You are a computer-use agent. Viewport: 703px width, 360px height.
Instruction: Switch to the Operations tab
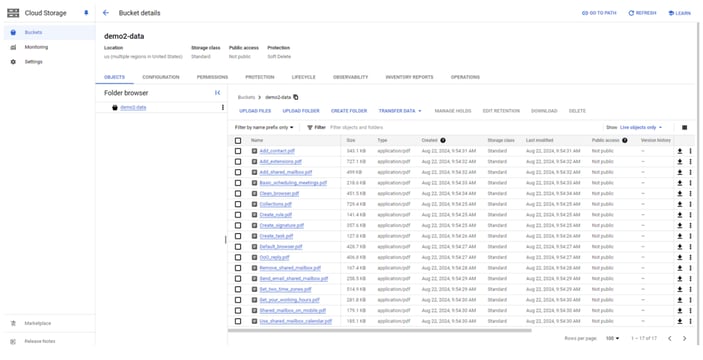465,77
